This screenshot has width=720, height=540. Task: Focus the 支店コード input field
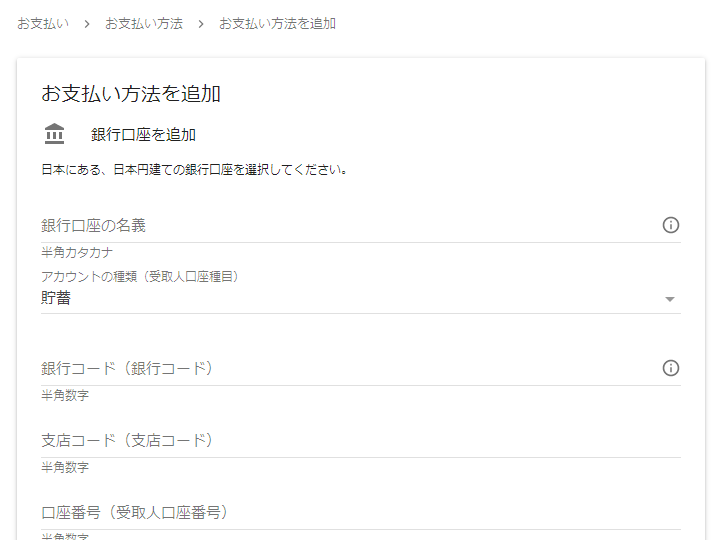pos(360,440)
